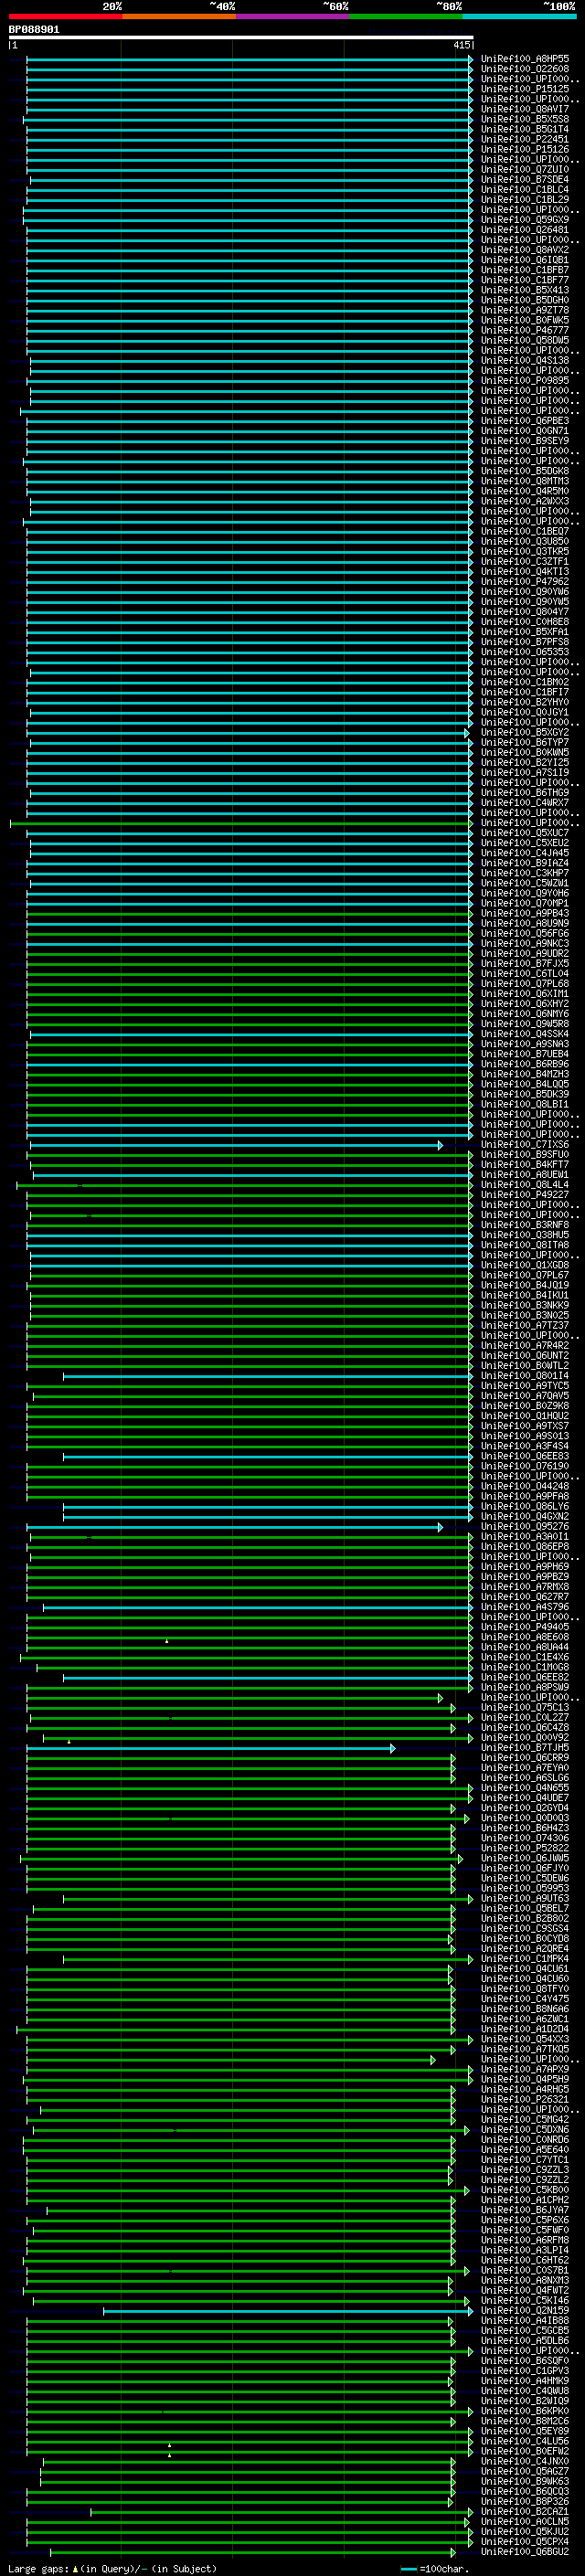This screenshot has width=585, height=2576.
Task: Click the purple ~60% identity legend bar
Action: (x=292, y=16)
